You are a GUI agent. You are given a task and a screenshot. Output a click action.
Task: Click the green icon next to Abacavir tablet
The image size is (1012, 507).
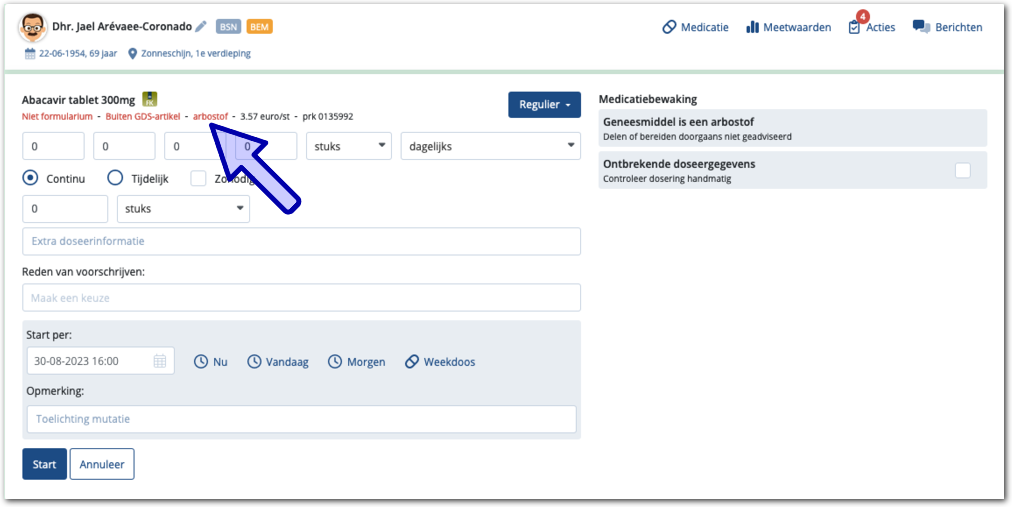(x=150, y=99)
